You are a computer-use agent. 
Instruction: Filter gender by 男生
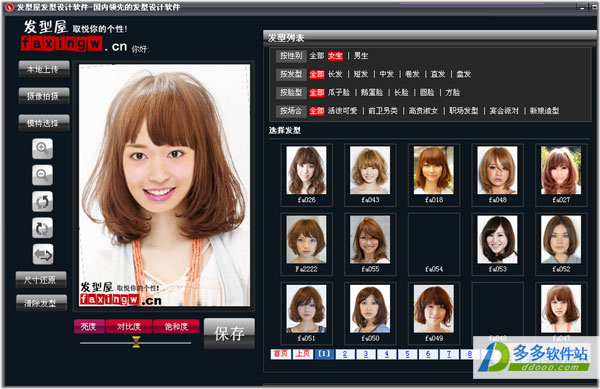tap(361, 56)
